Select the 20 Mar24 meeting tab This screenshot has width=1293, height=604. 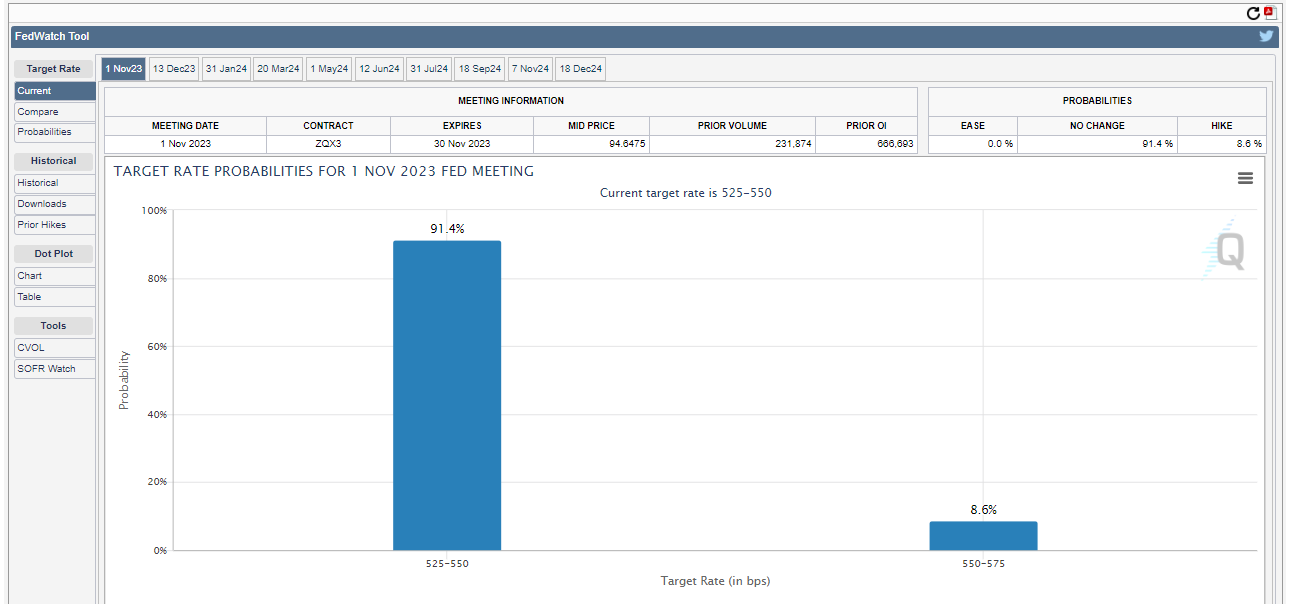[x=278, y=69]
